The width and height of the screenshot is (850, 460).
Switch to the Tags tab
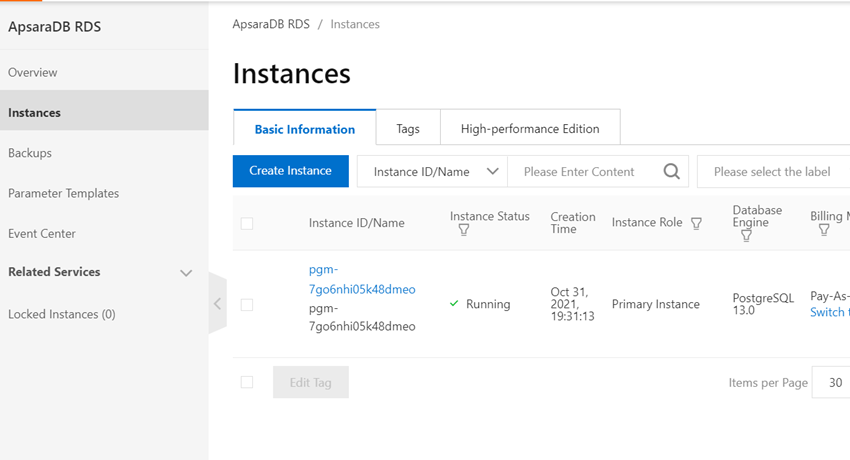click(x=408, y=129)
